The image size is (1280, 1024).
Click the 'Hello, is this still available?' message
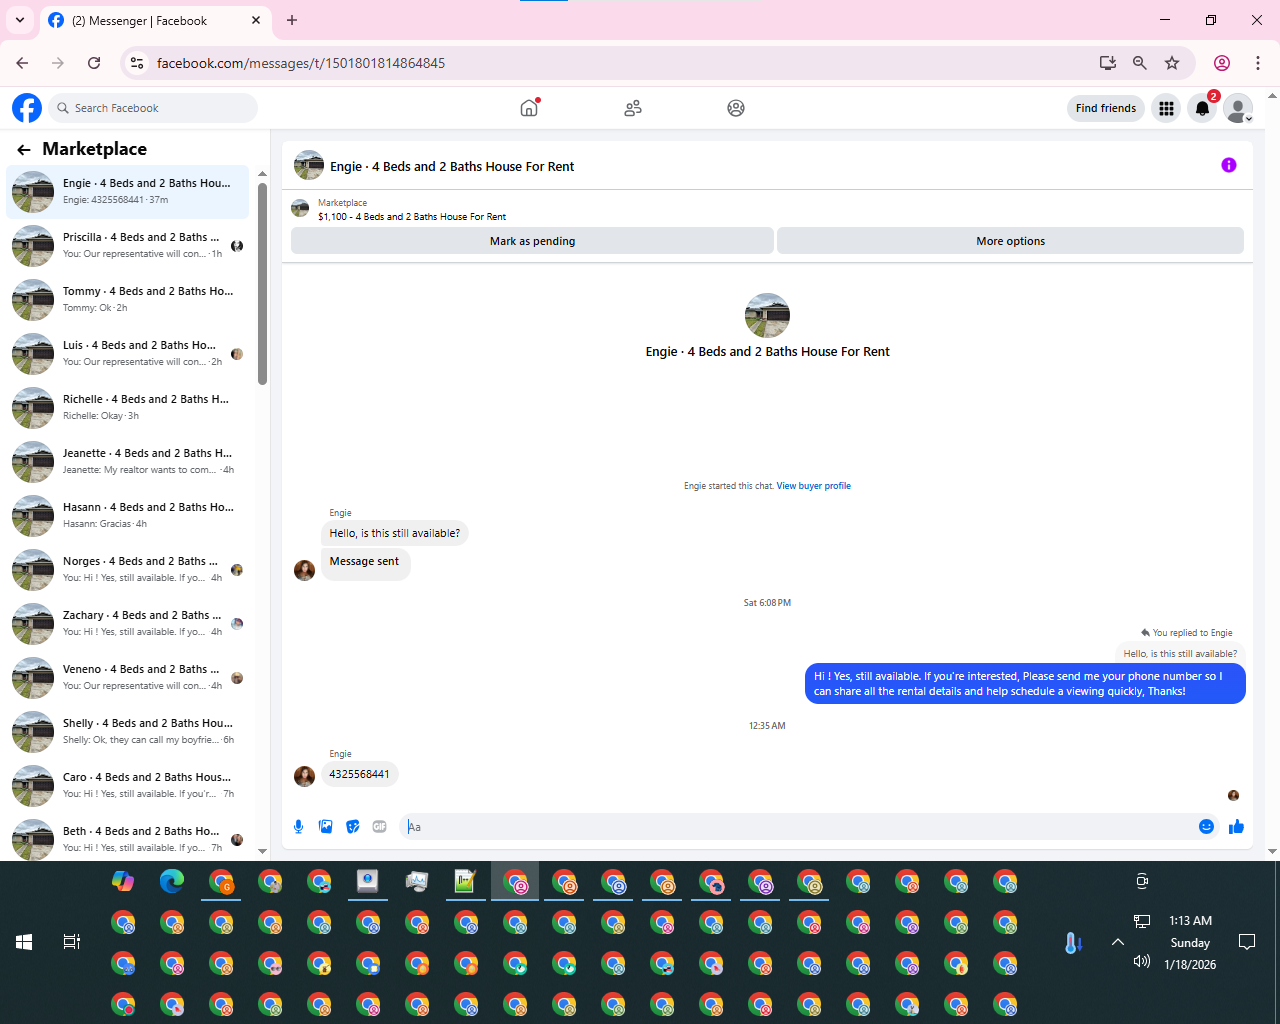coord(394,533)
